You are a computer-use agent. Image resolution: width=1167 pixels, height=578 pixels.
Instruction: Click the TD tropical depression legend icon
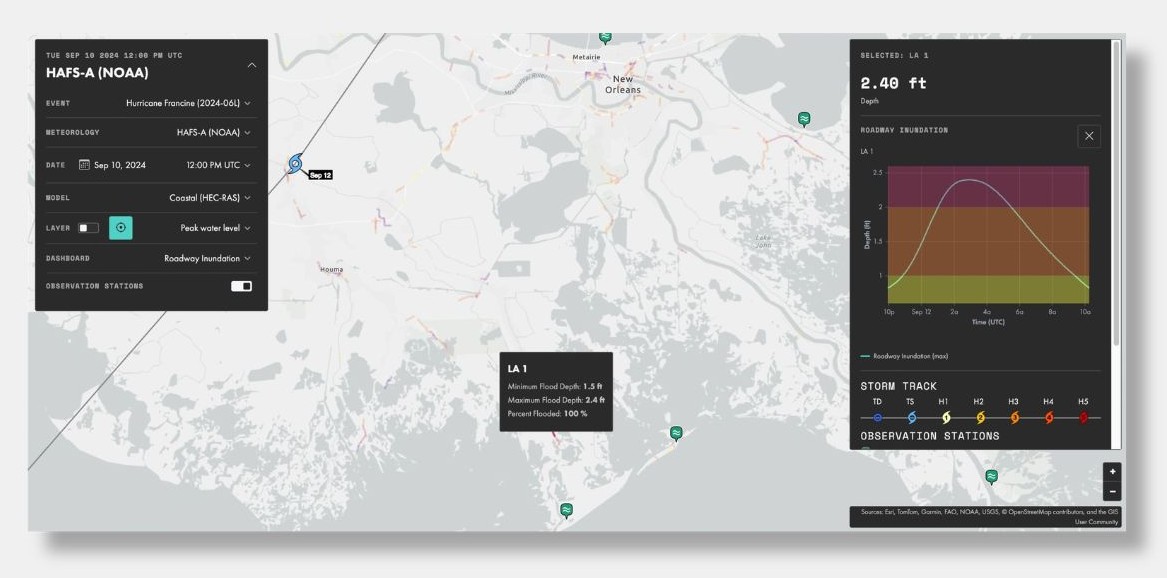pos(877,418)
